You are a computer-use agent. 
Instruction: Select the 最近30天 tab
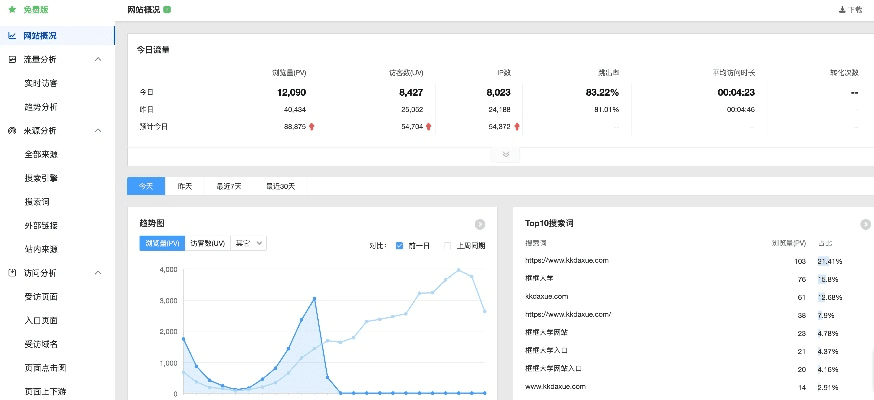tap(280, 186)
